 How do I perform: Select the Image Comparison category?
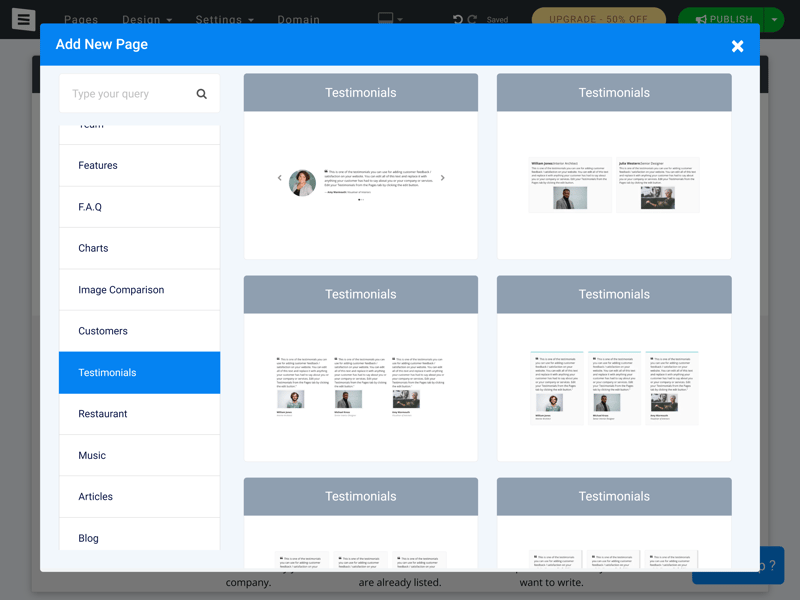tap(139, 290)
